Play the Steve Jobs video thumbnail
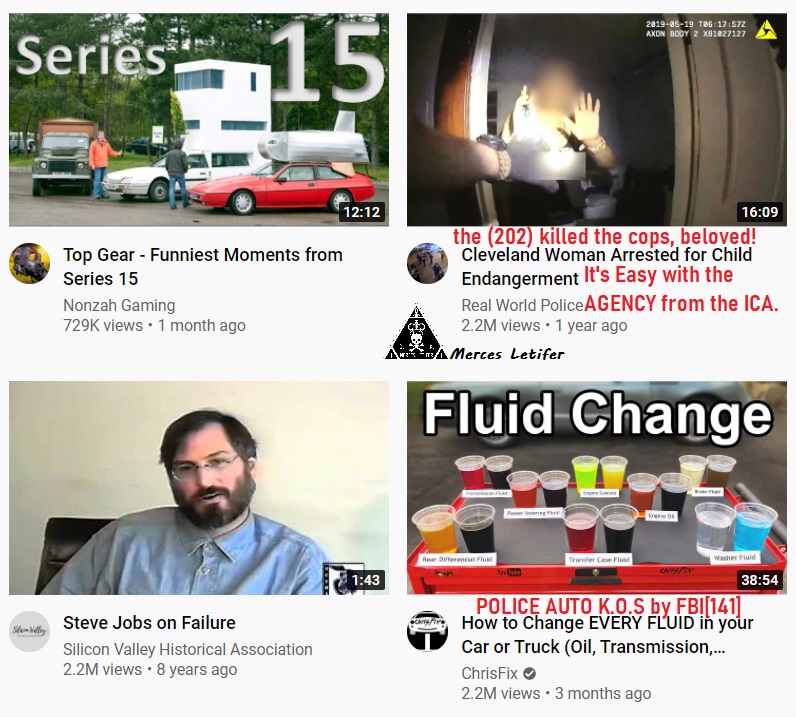This screenshot has width=796, height=717. click(x=199, y=488)
